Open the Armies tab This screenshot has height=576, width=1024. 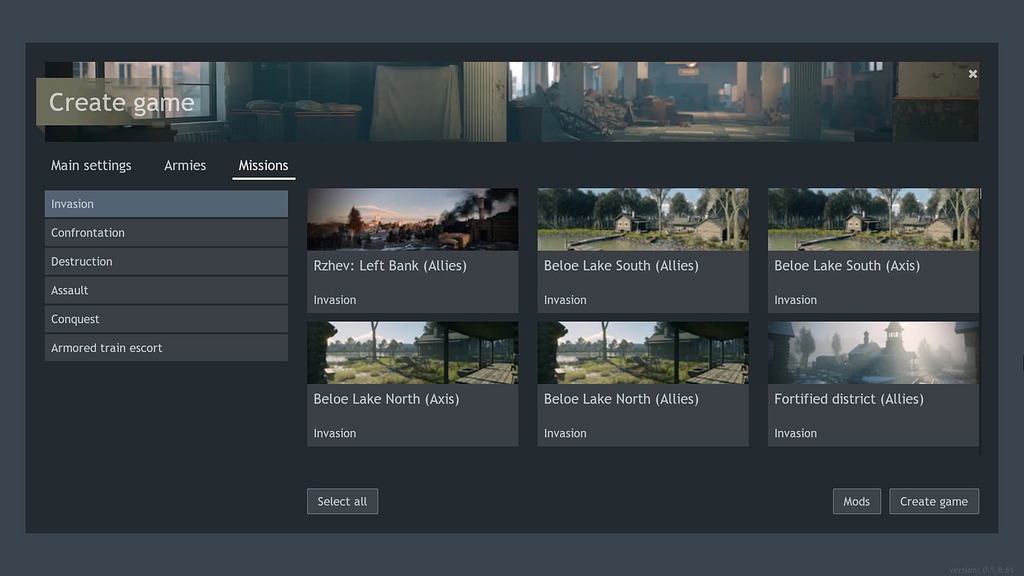pos(184,165)
